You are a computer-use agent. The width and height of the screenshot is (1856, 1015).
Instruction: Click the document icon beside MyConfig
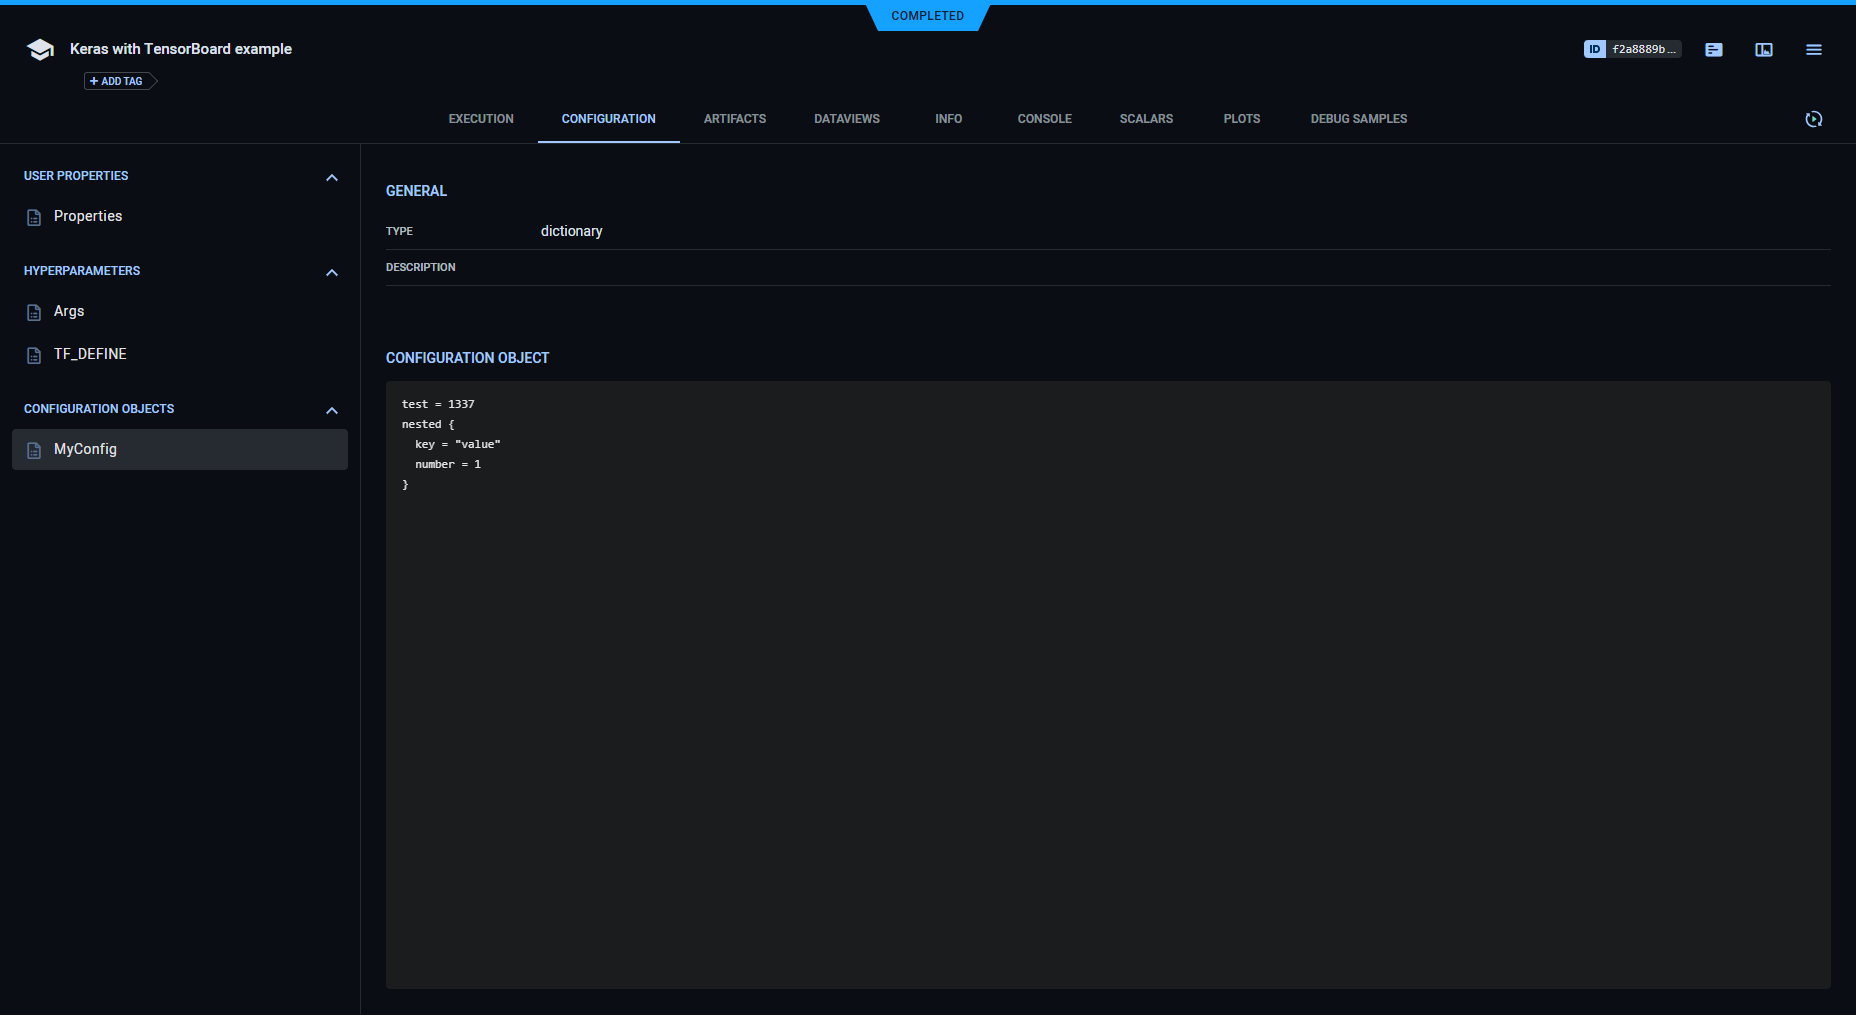point(35,449)
